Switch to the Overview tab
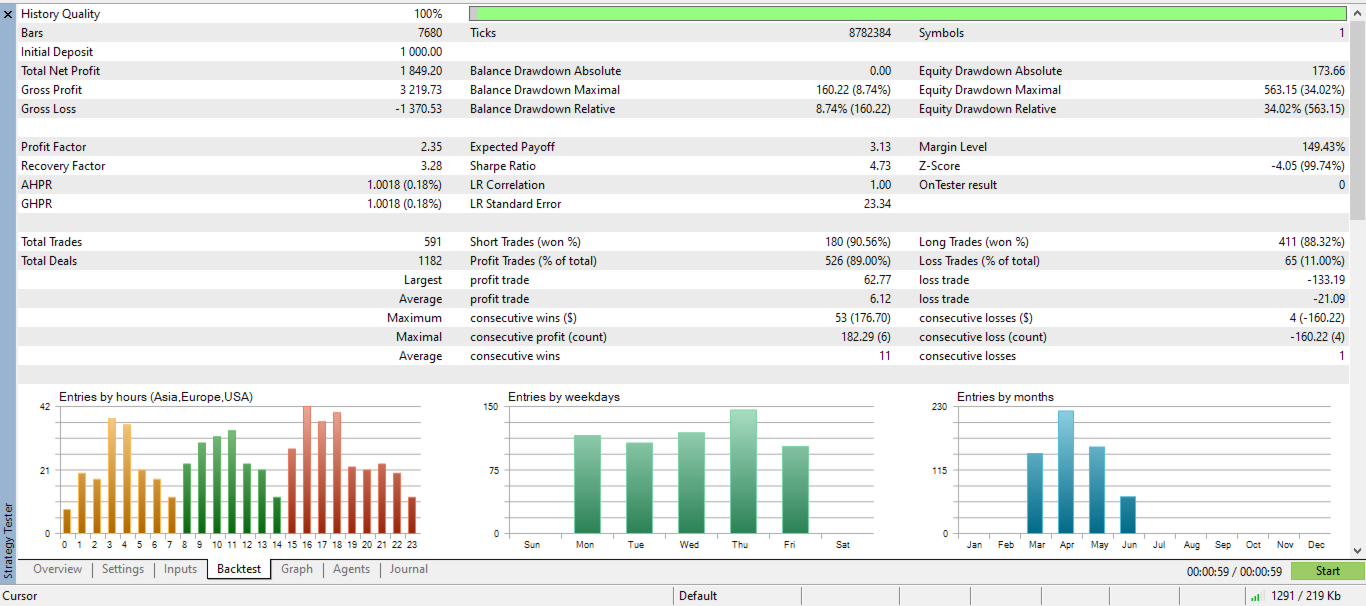 (57, 569)
